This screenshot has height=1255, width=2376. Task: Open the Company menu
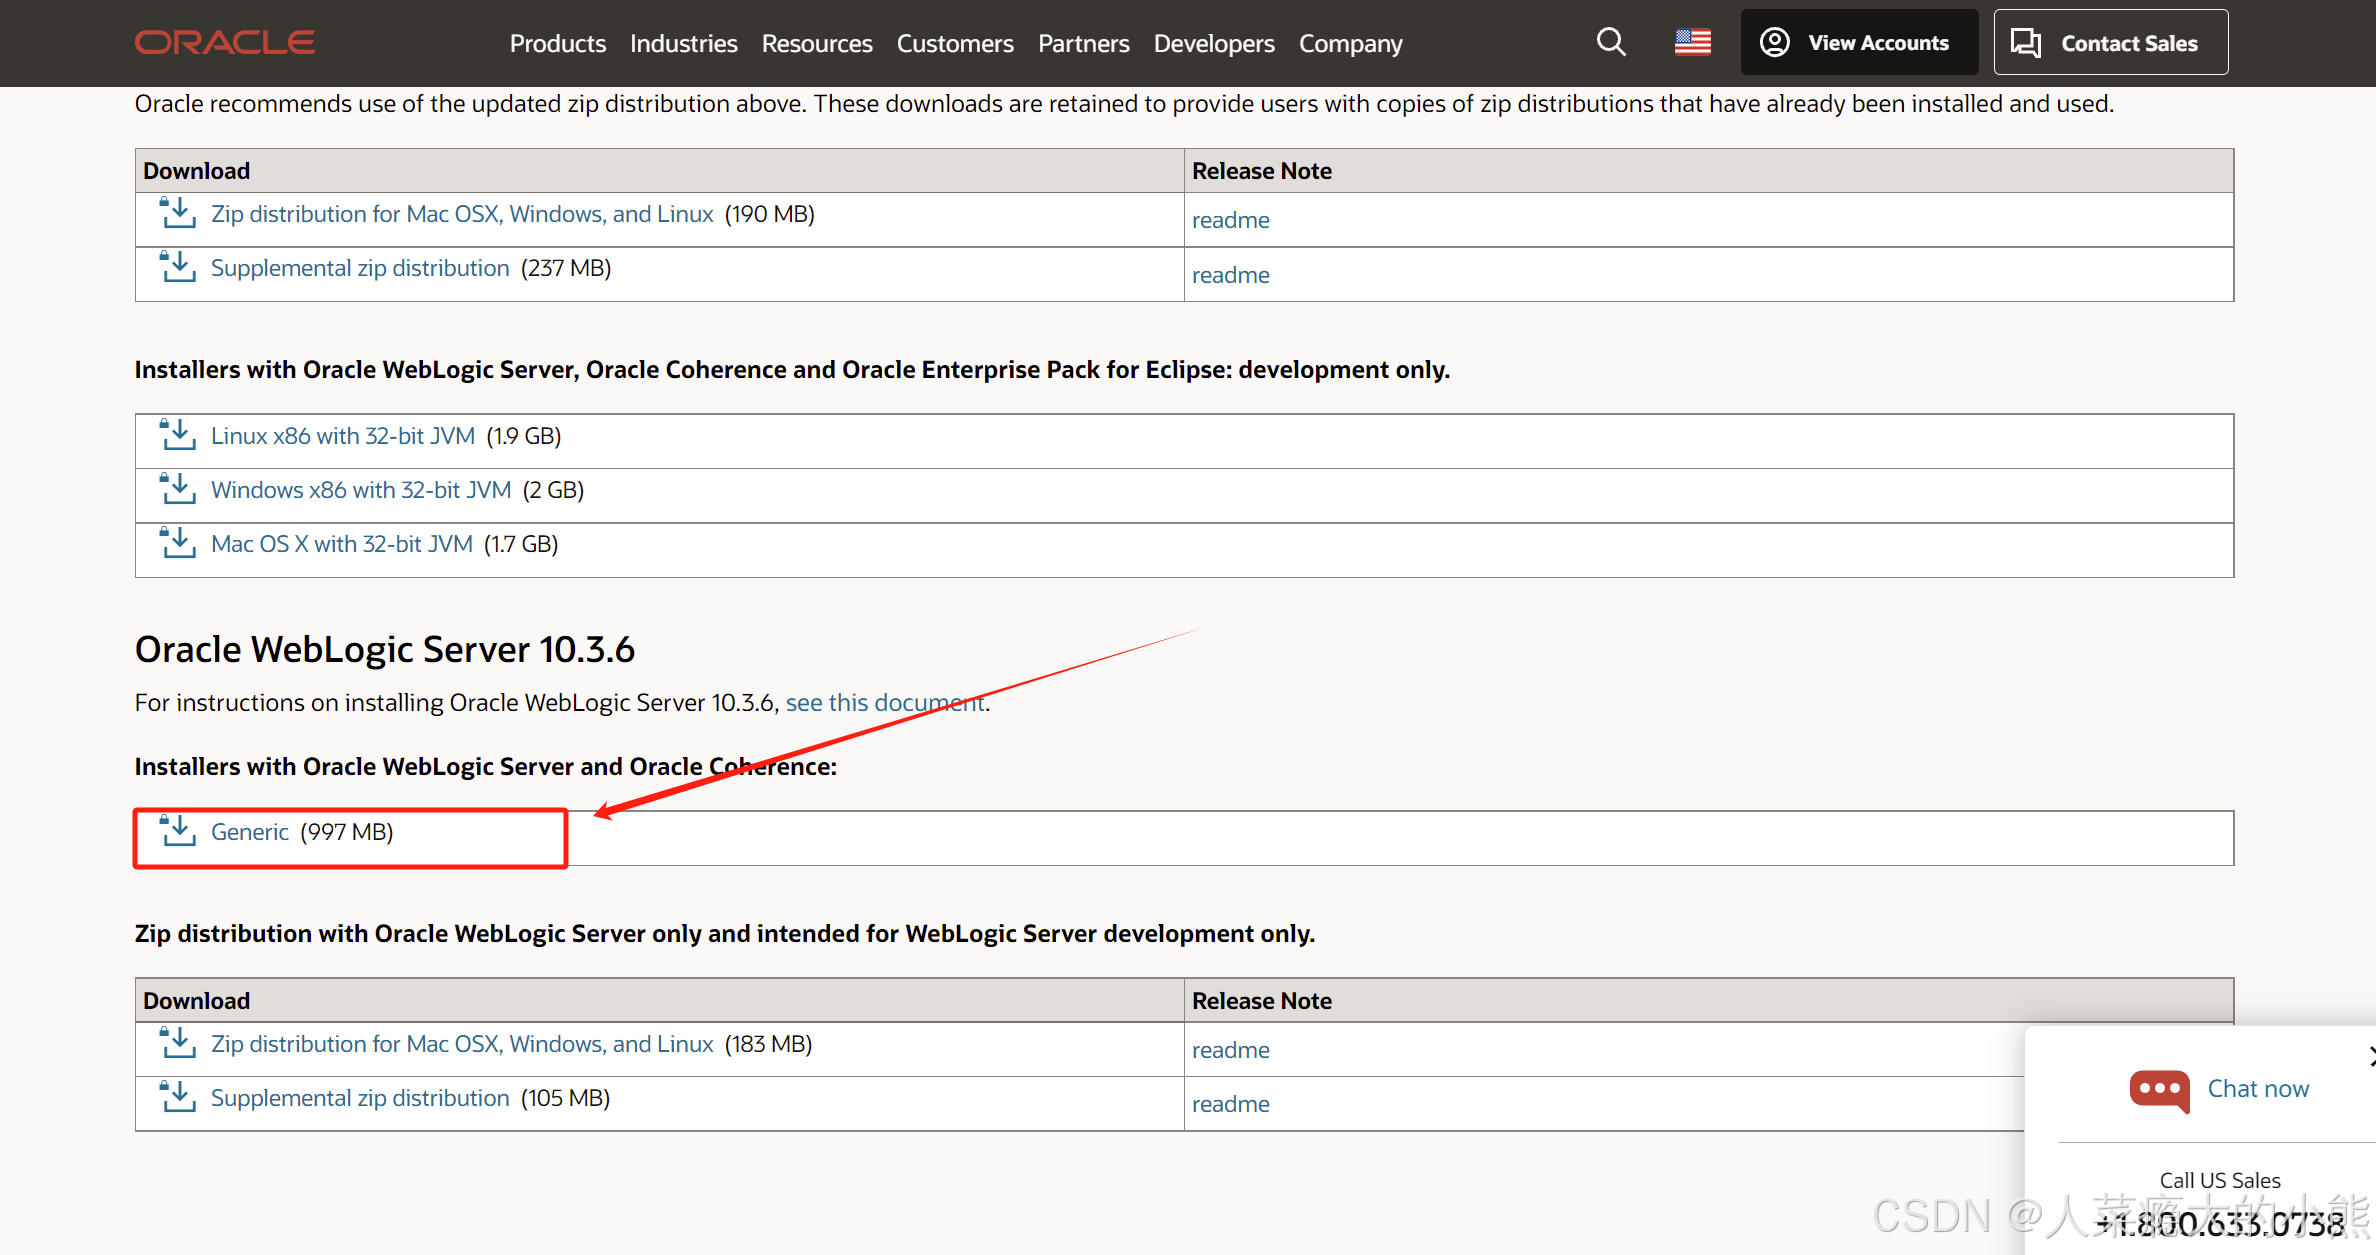pos(1350,43)
